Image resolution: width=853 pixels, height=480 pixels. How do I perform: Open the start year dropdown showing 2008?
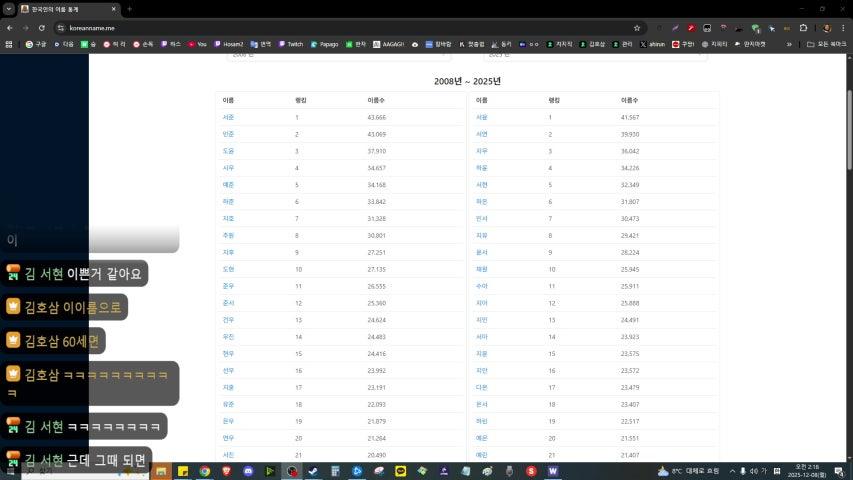pyautogui.click(x=337, y=55)
